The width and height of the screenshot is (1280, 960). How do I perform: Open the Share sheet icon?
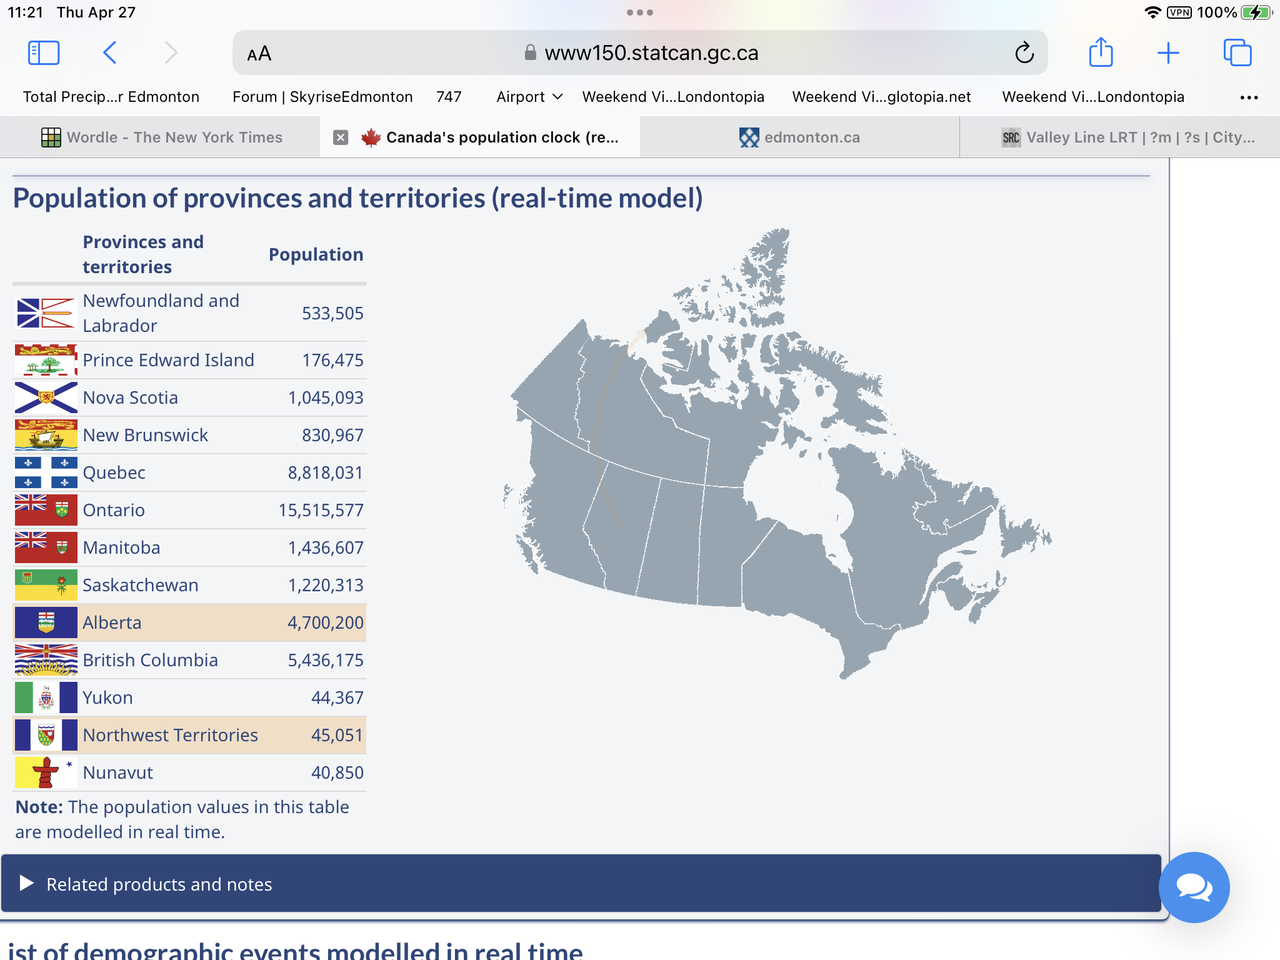coord(1100,53)
